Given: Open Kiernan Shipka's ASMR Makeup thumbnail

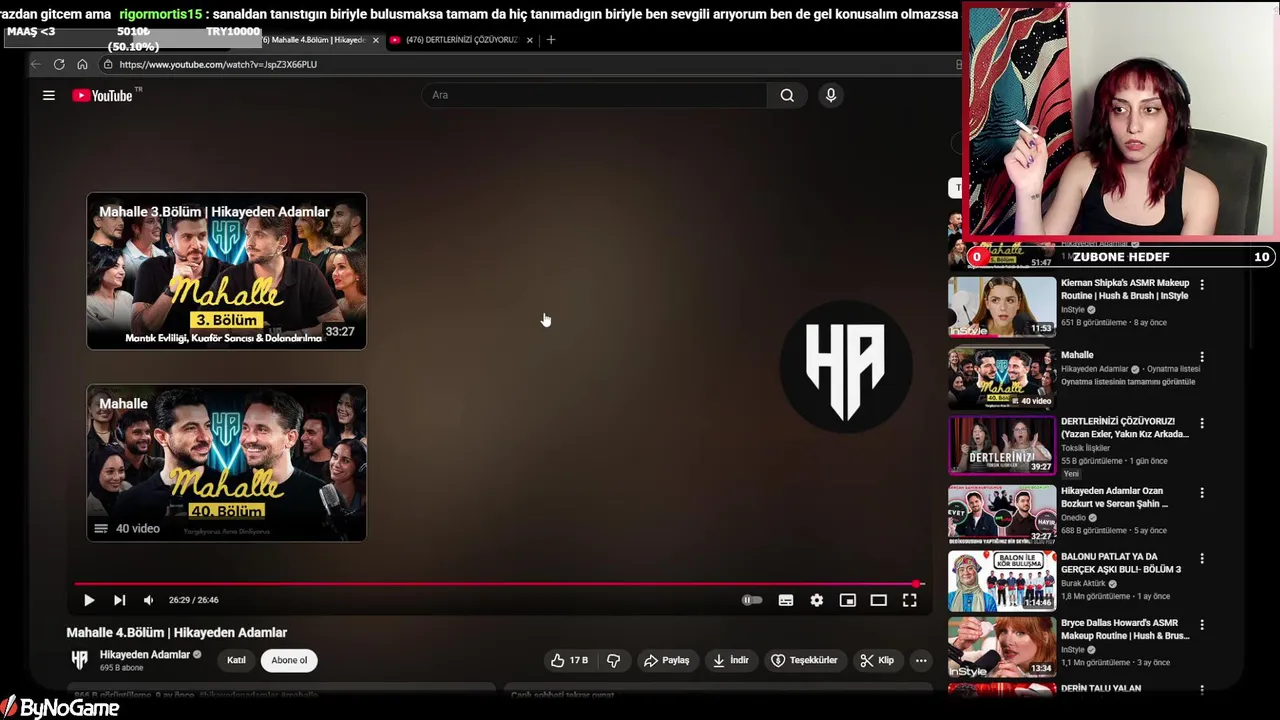Looking at the screenshot, I should (x=1002, y=307).
